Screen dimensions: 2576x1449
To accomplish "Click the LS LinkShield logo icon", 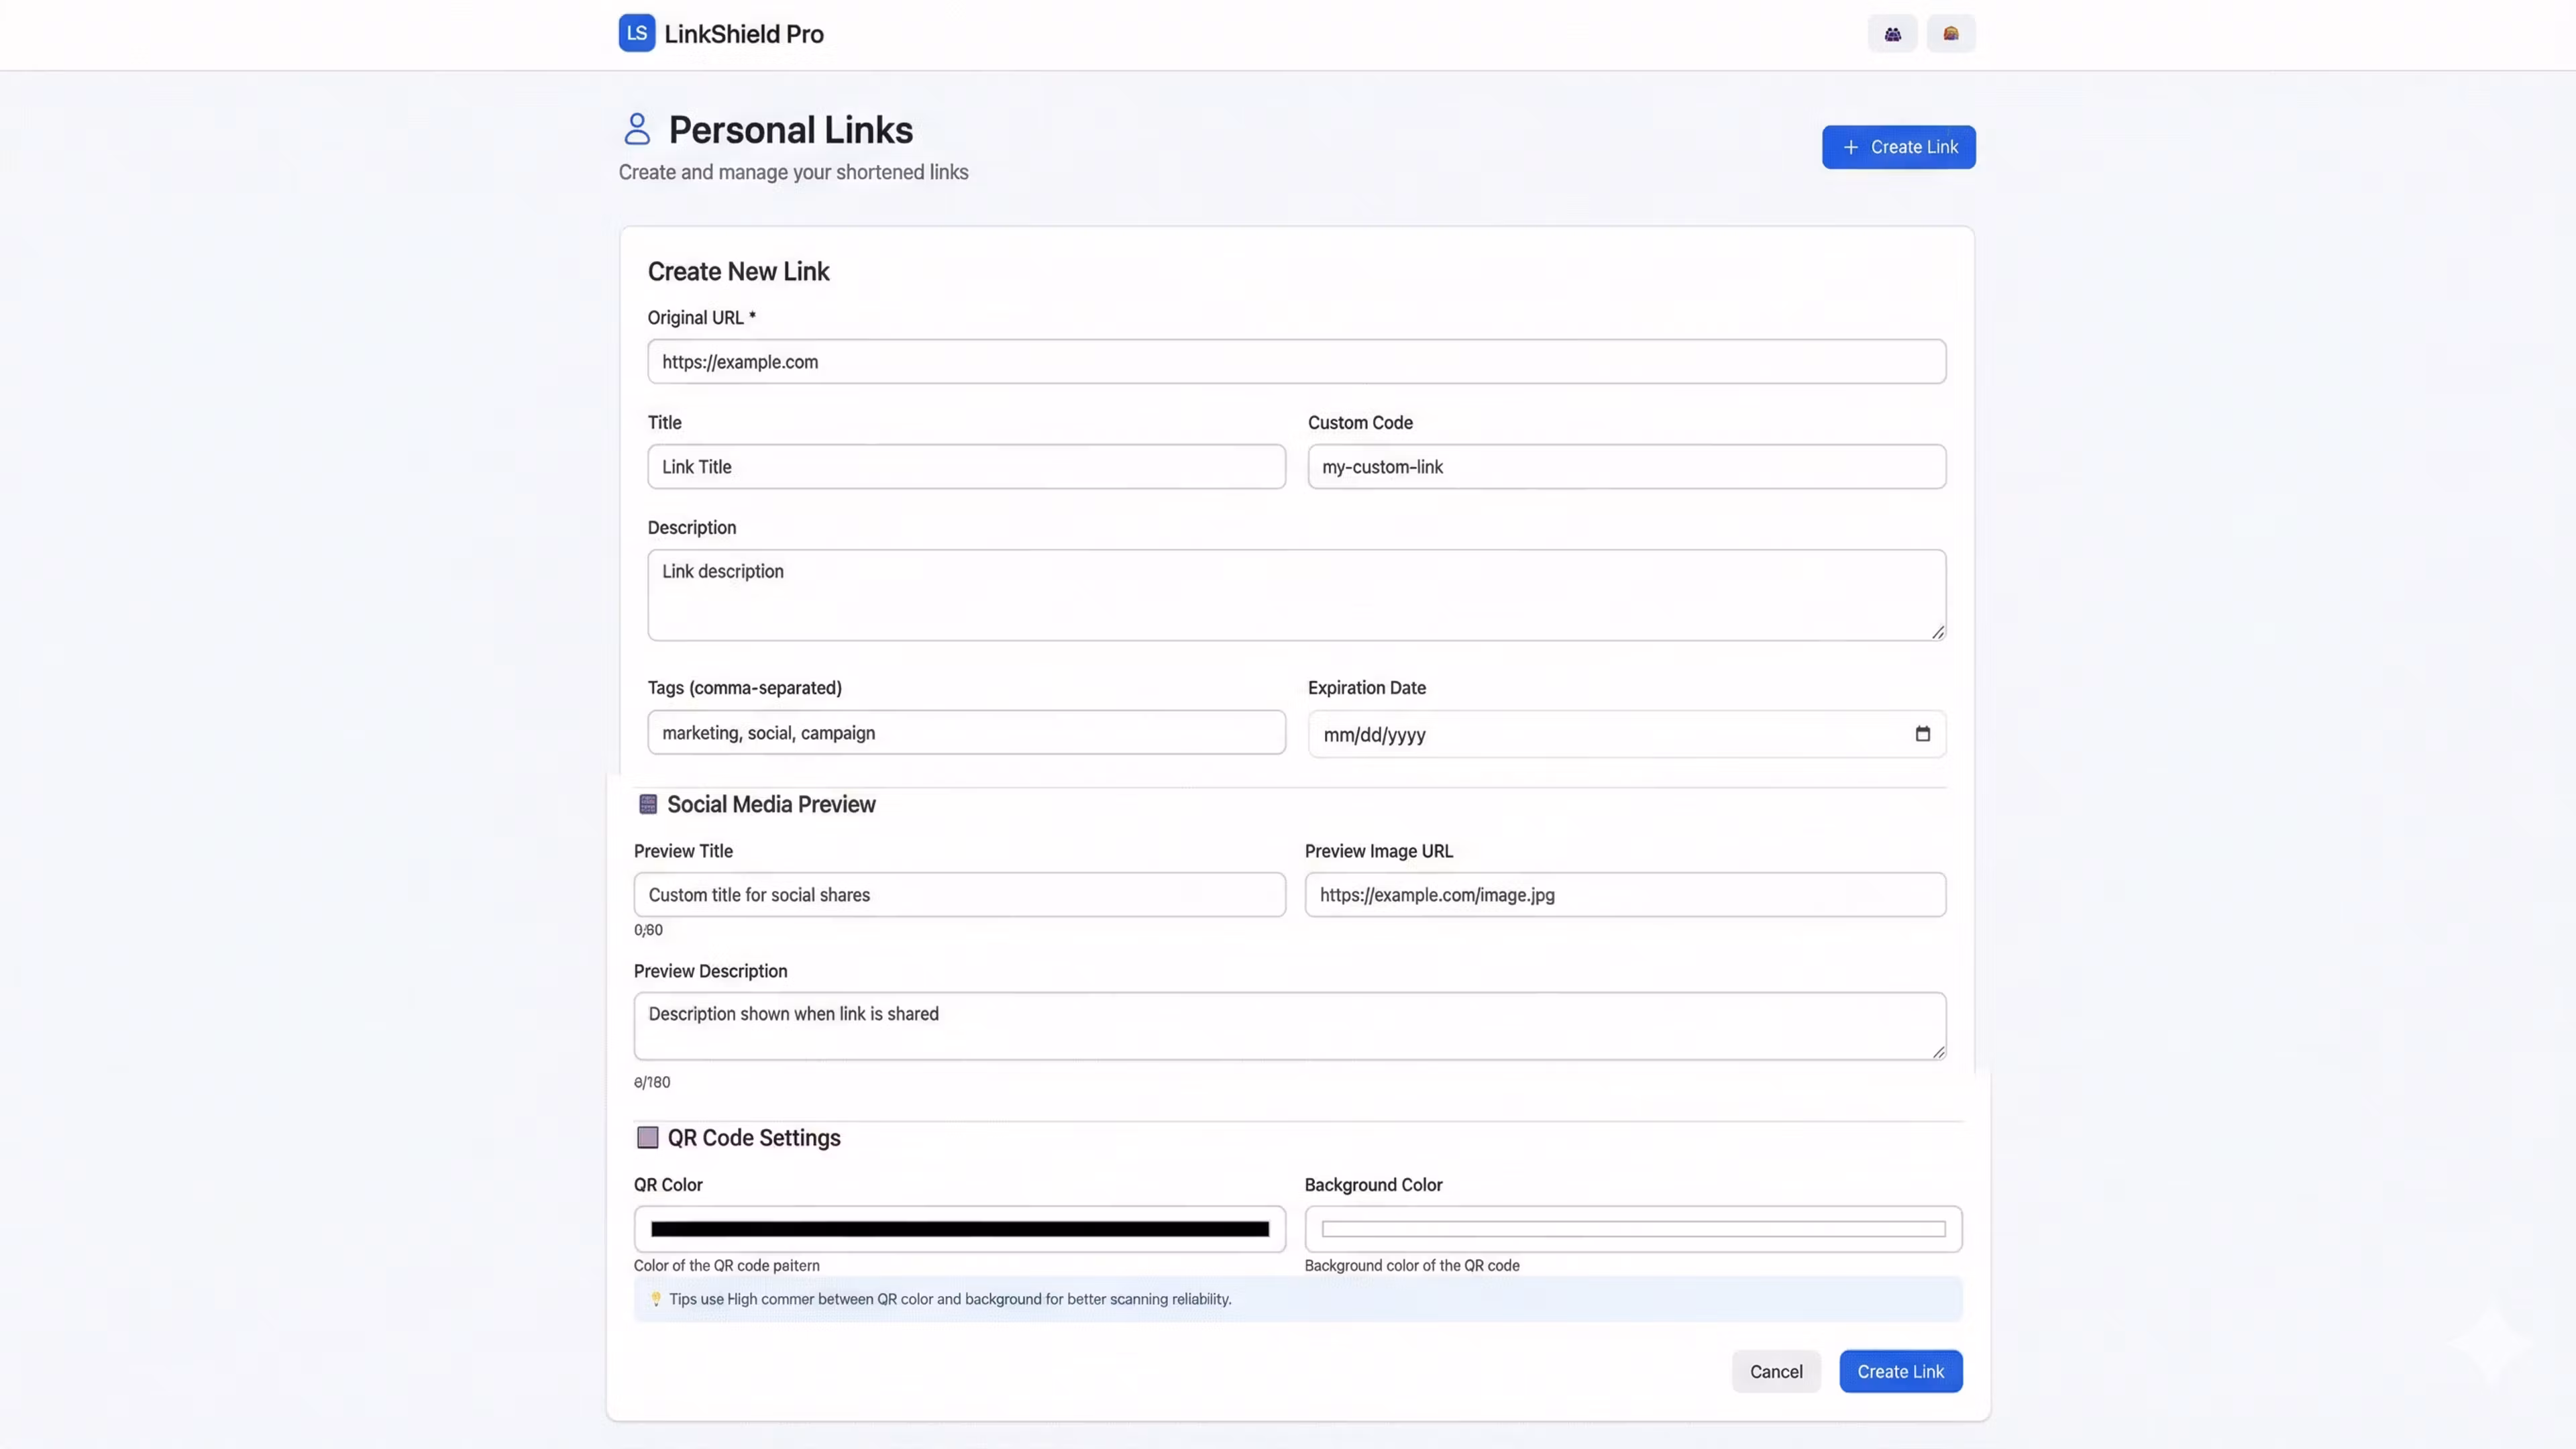I will (637, 33).
